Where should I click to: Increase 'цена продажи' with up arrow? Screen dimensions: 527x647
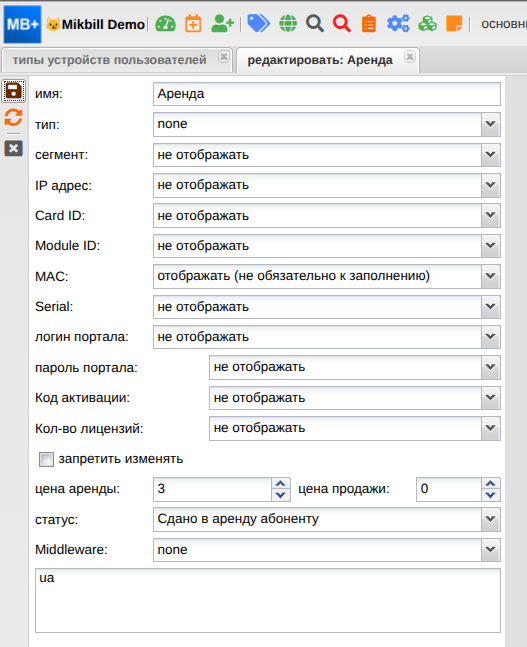point(491,484)
